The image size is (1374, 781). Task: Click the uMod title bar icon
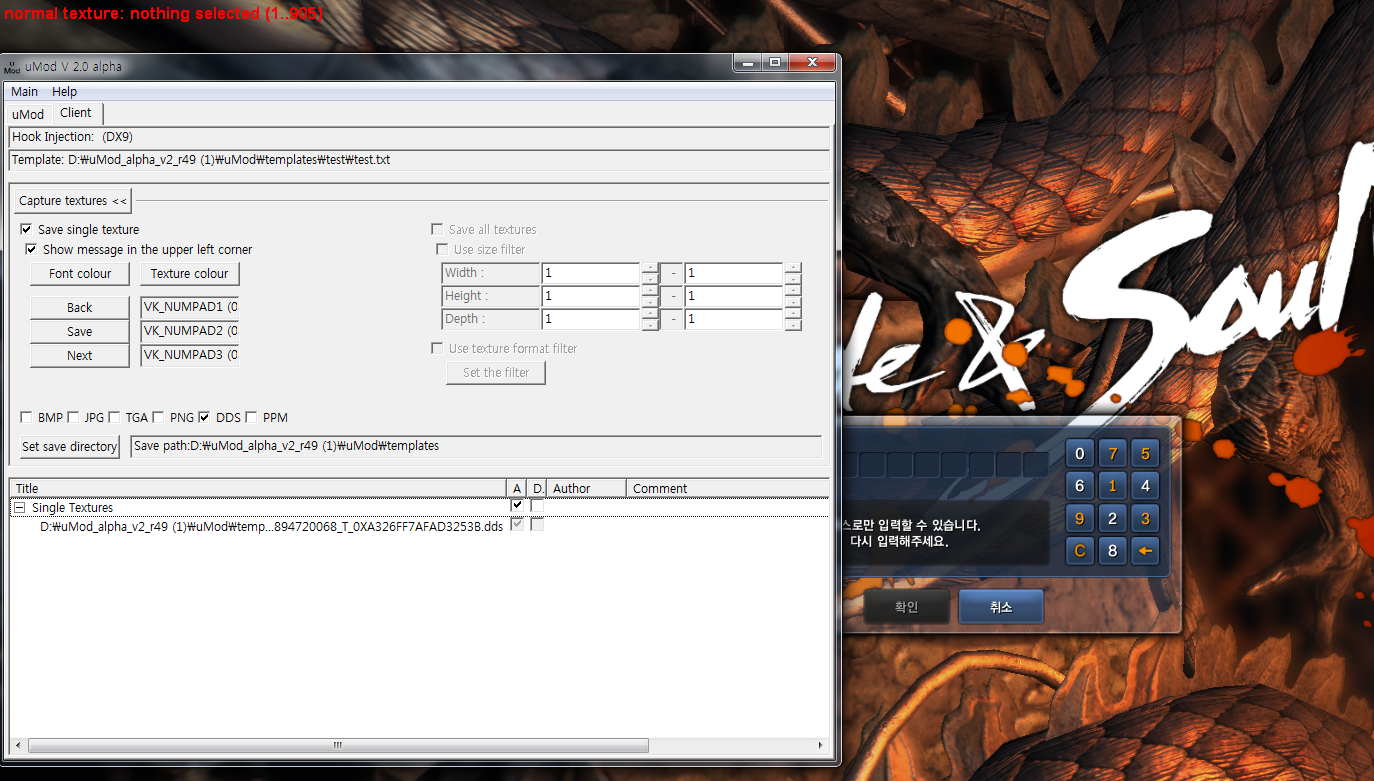coord(12,67)
